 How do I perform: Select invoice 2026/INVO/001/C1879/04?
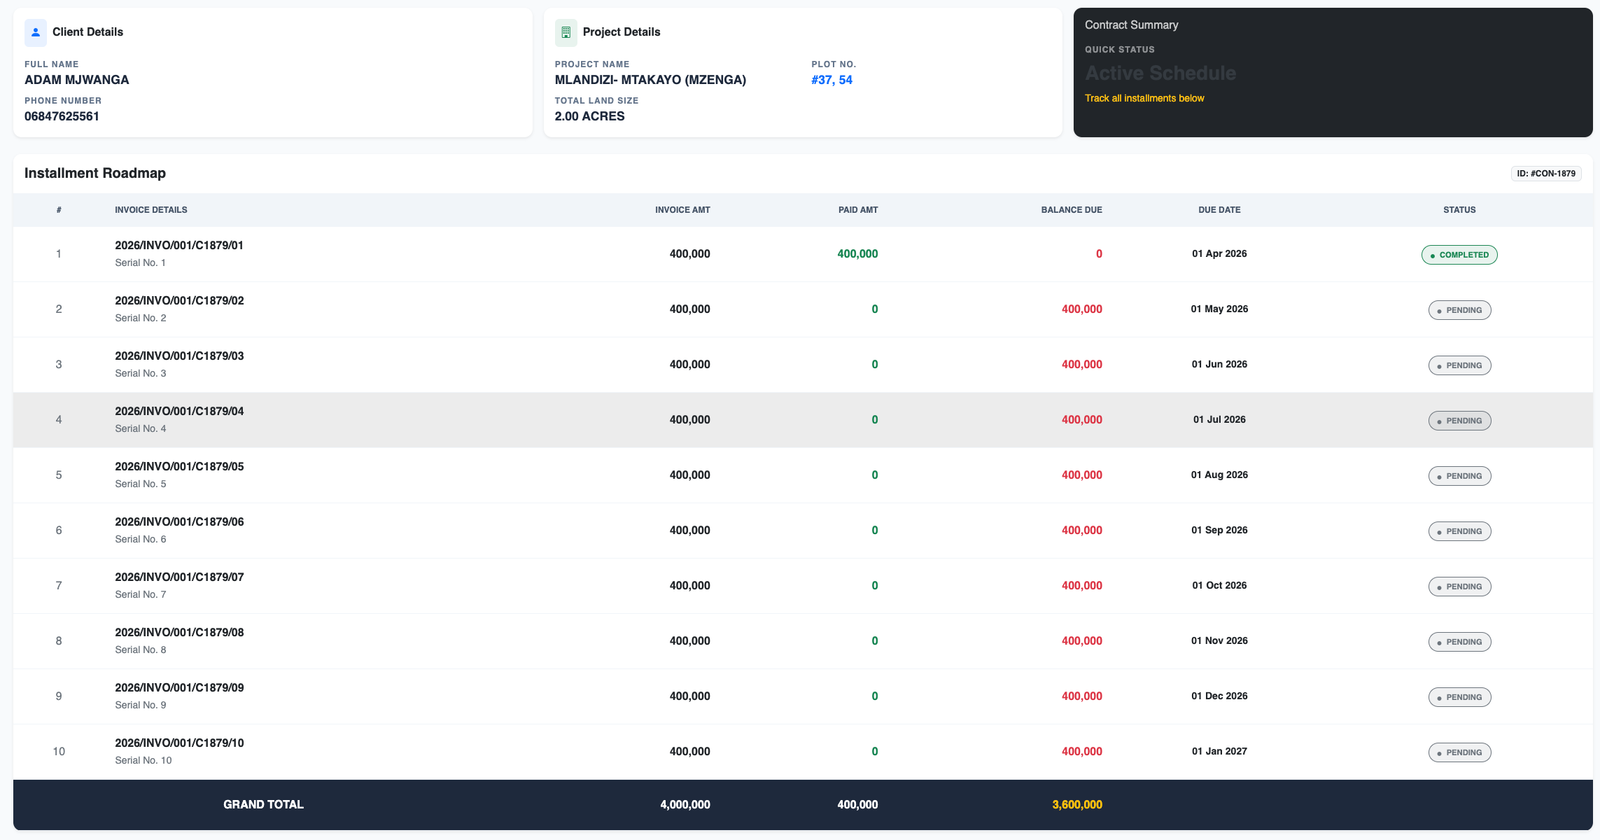[x=179, y=411]
